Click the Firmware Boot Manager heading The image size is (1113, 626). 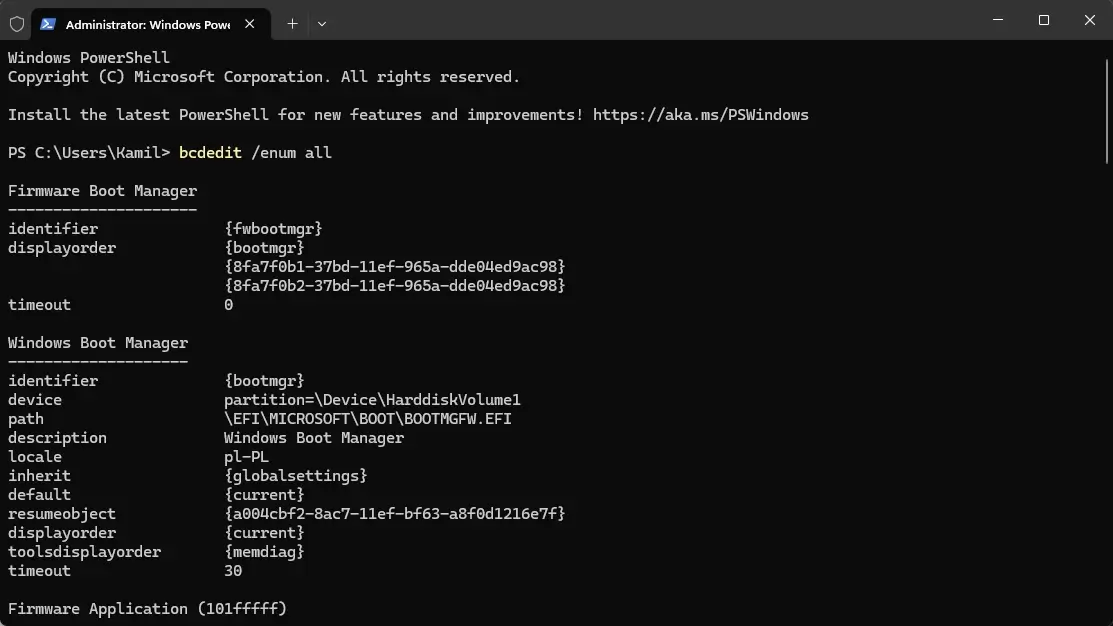(x=102, y=191)
